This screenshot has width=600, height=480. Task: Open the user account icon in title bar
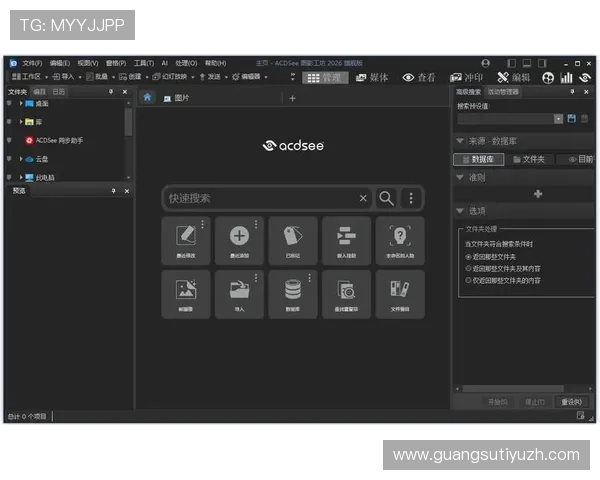486,63
